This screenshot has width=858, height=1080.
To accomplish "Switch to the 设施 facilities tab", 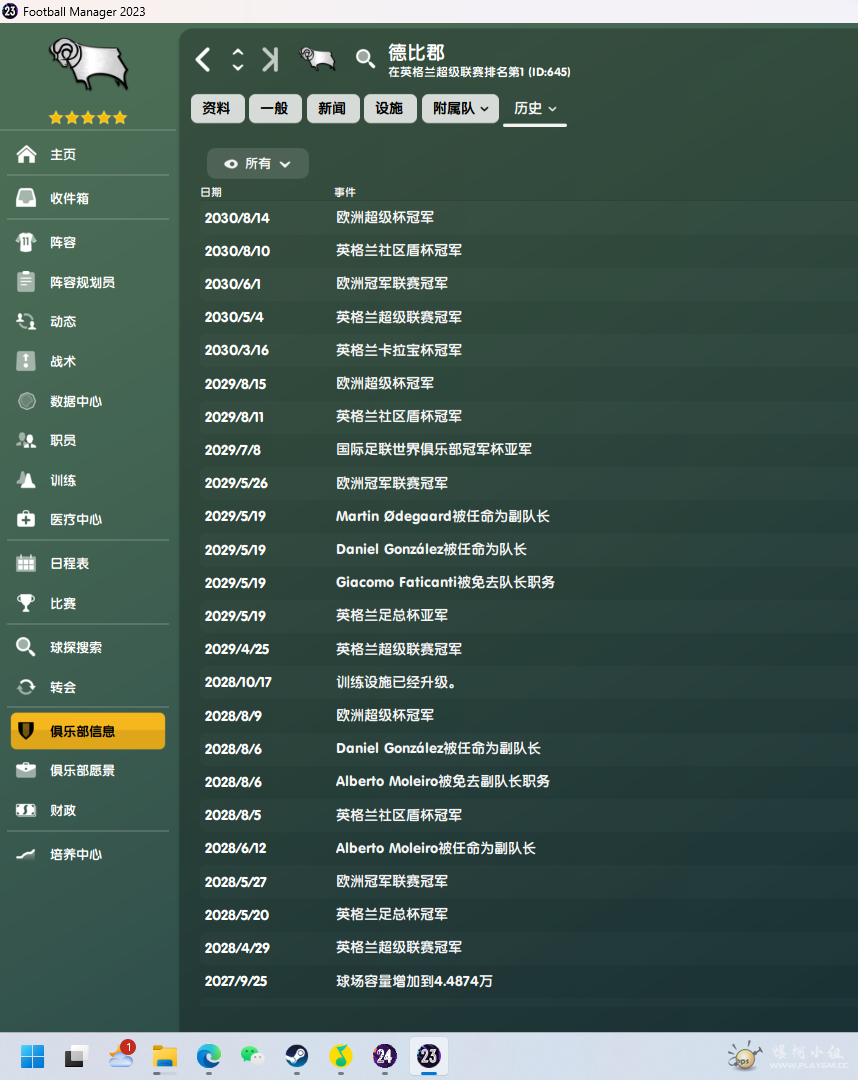I will [x=389, y=108].
